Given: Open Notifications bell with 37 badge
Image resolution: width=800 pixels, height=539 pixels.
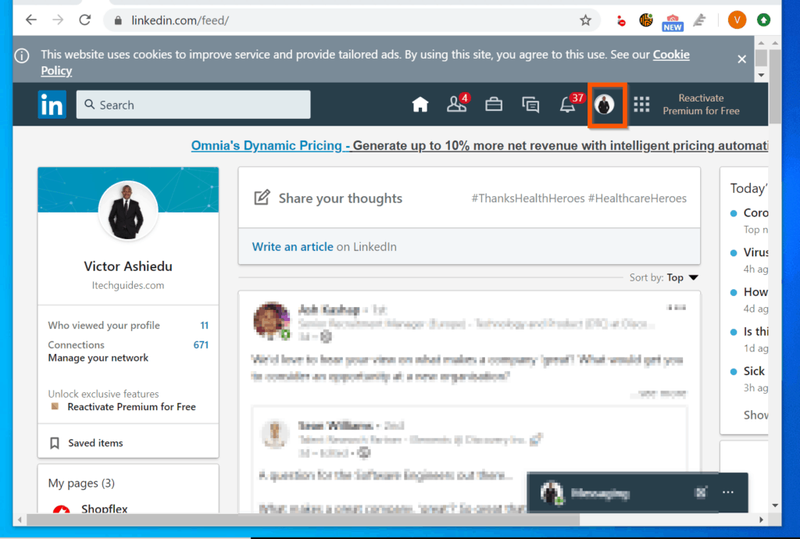Looking at the screenshot, I should [569, 104].
